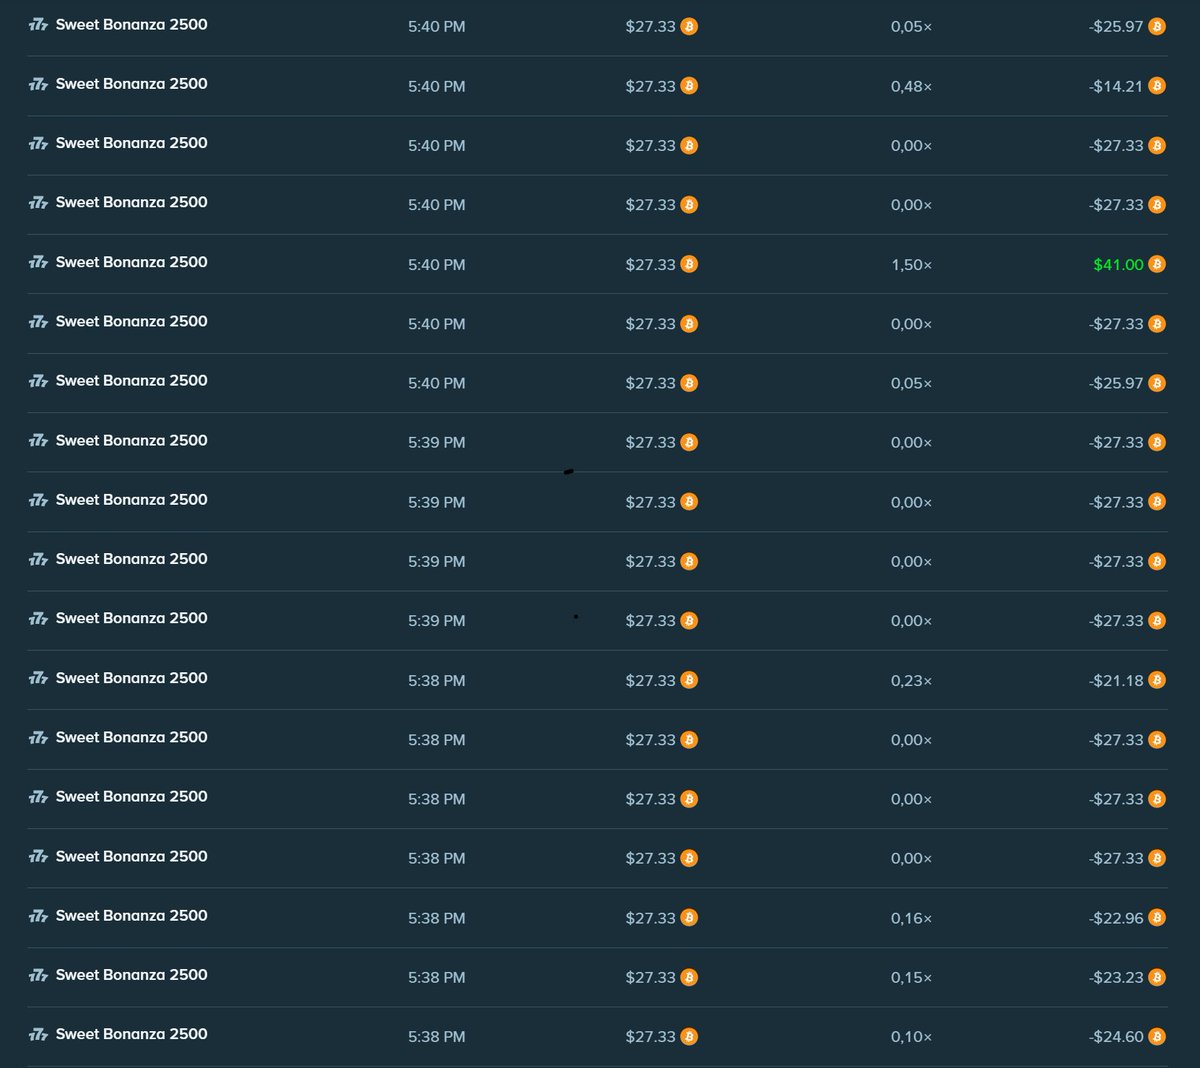The image size is (1200, 1068).
Task: Click the -$22.96 payout amount
Action: tap(1116, 918)
